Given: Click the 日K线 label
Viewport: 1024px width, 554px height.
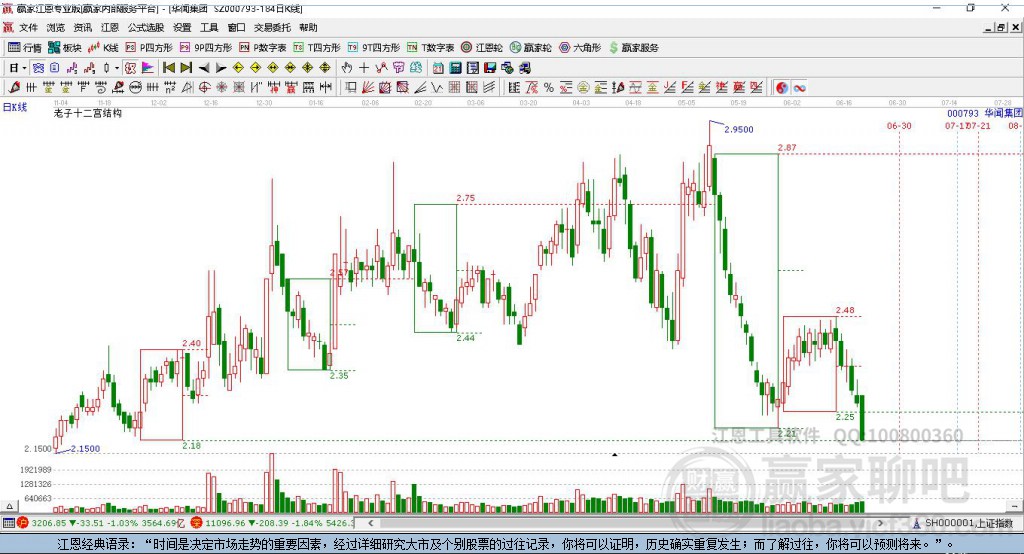Looking at the screenshot, I should coord(14,107).
